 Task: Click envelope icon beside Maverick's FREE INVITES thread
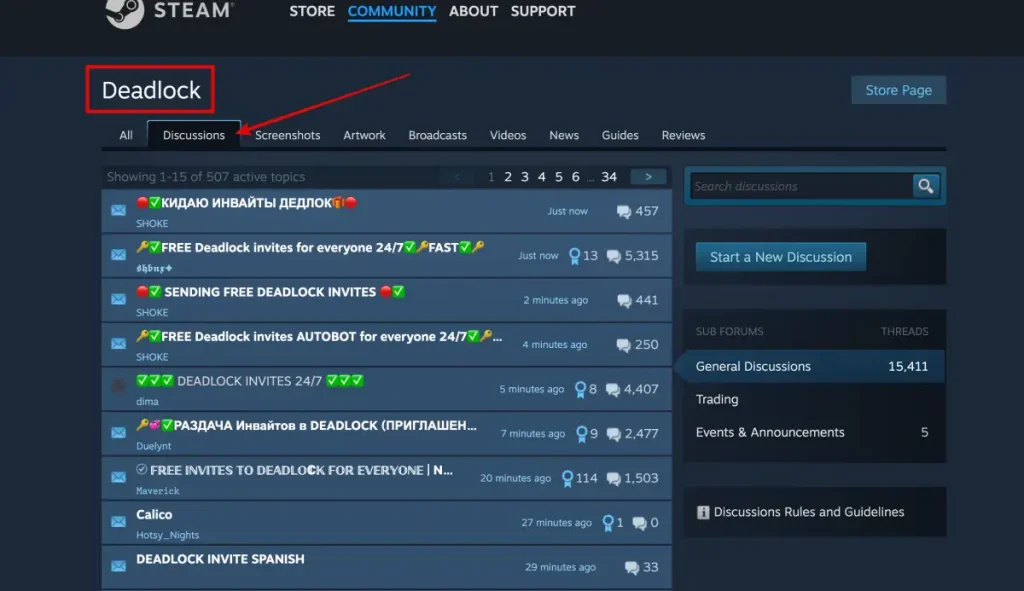(118, 477)
